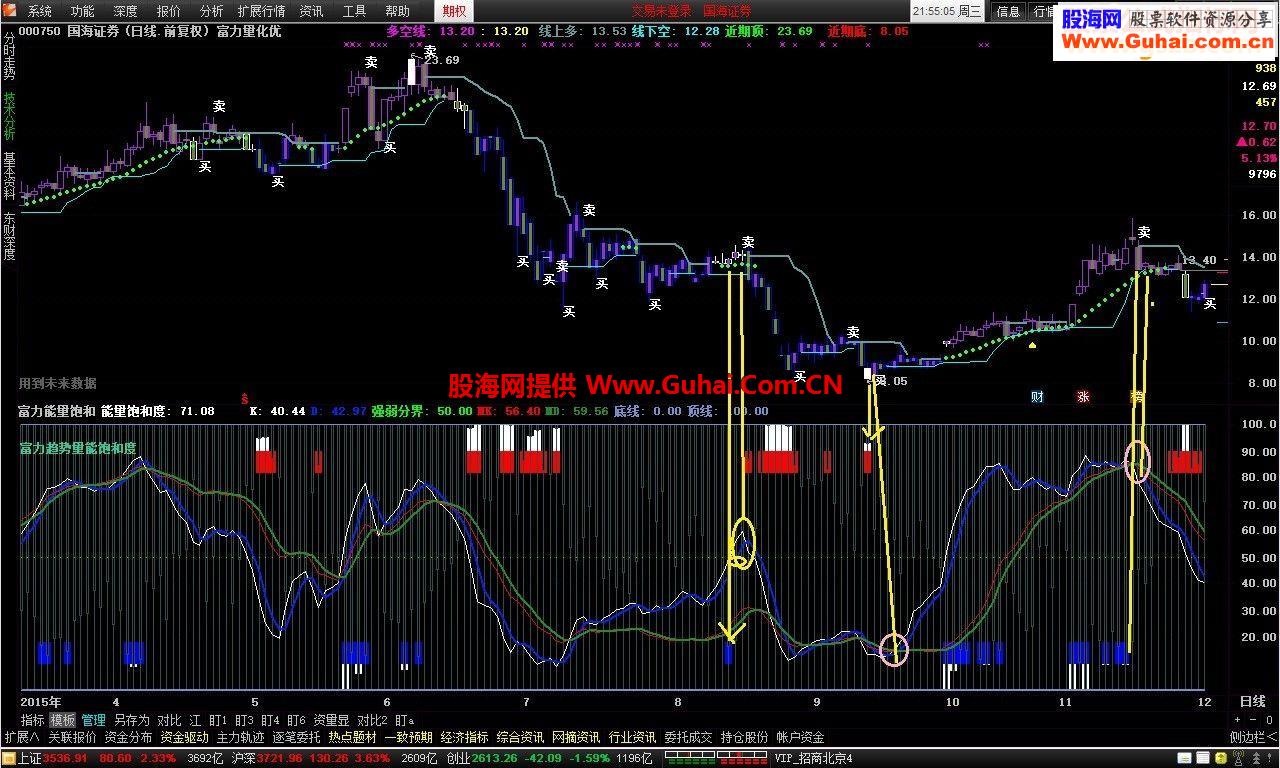The height and width of the screenshot is (768, 1280).
Task: Open the 委托成交 tab
Action: [688, 738]
